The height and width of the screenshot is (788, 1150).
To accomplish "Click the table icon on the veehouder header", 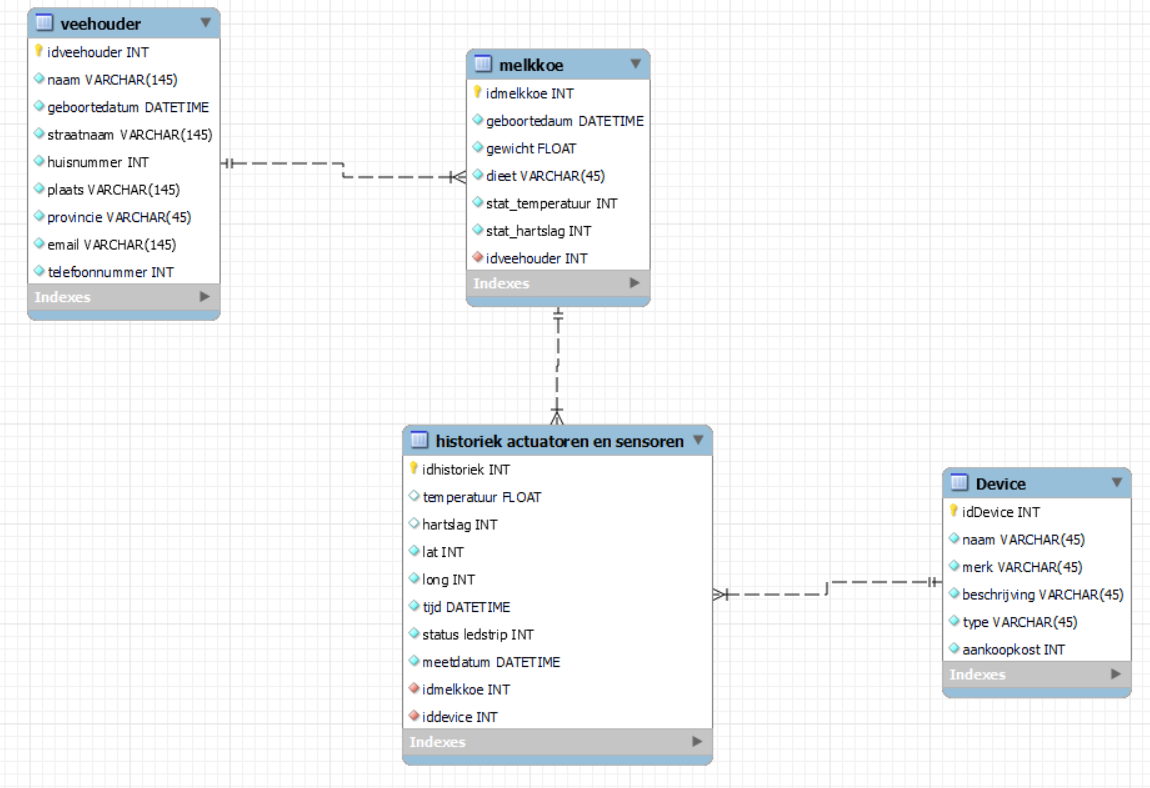I will (43, 23).
